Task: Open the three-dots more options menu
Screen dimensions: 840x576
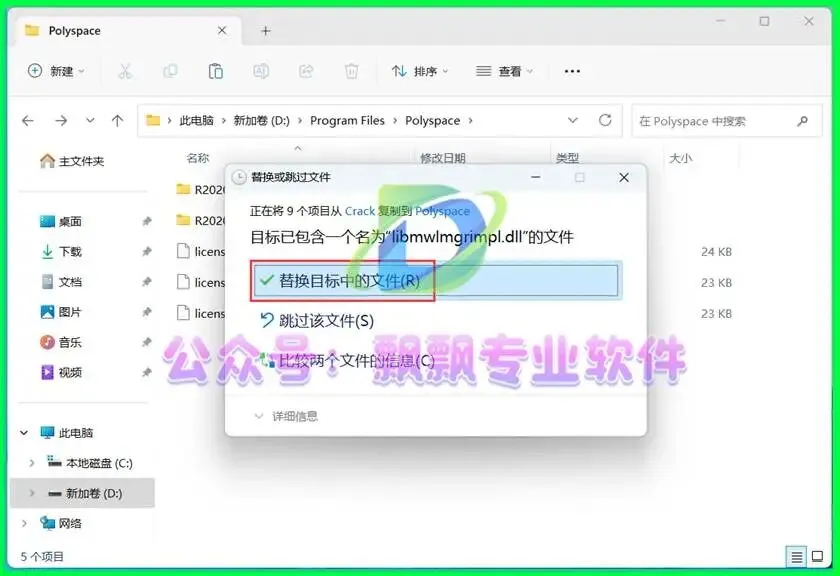Action: click(572, 71)
